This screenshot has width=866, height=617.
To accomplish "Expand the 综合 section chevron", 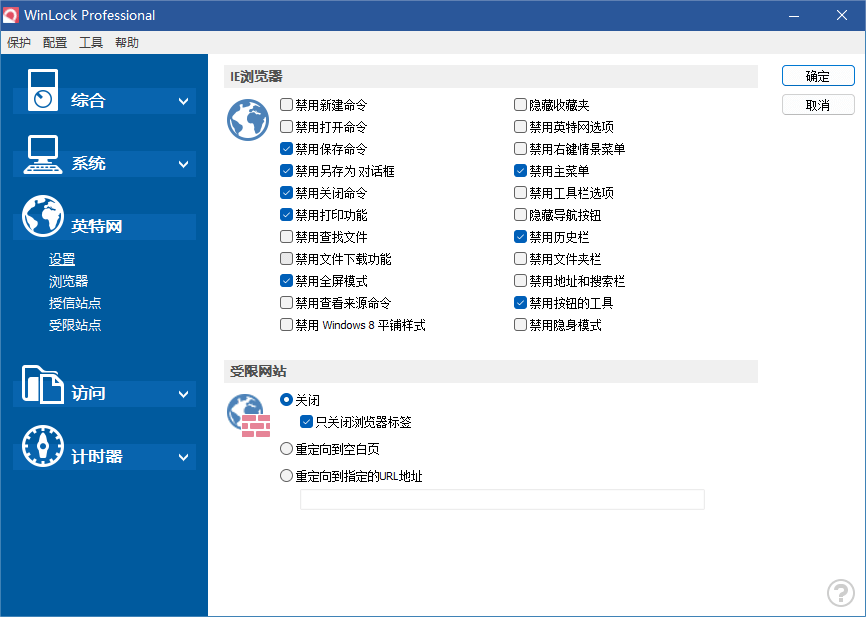I will (183, 101).
